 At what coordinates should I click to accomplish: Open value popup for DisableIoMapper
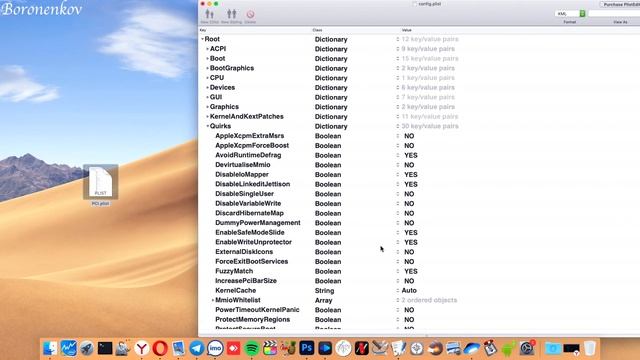click(x=398, y=175)
